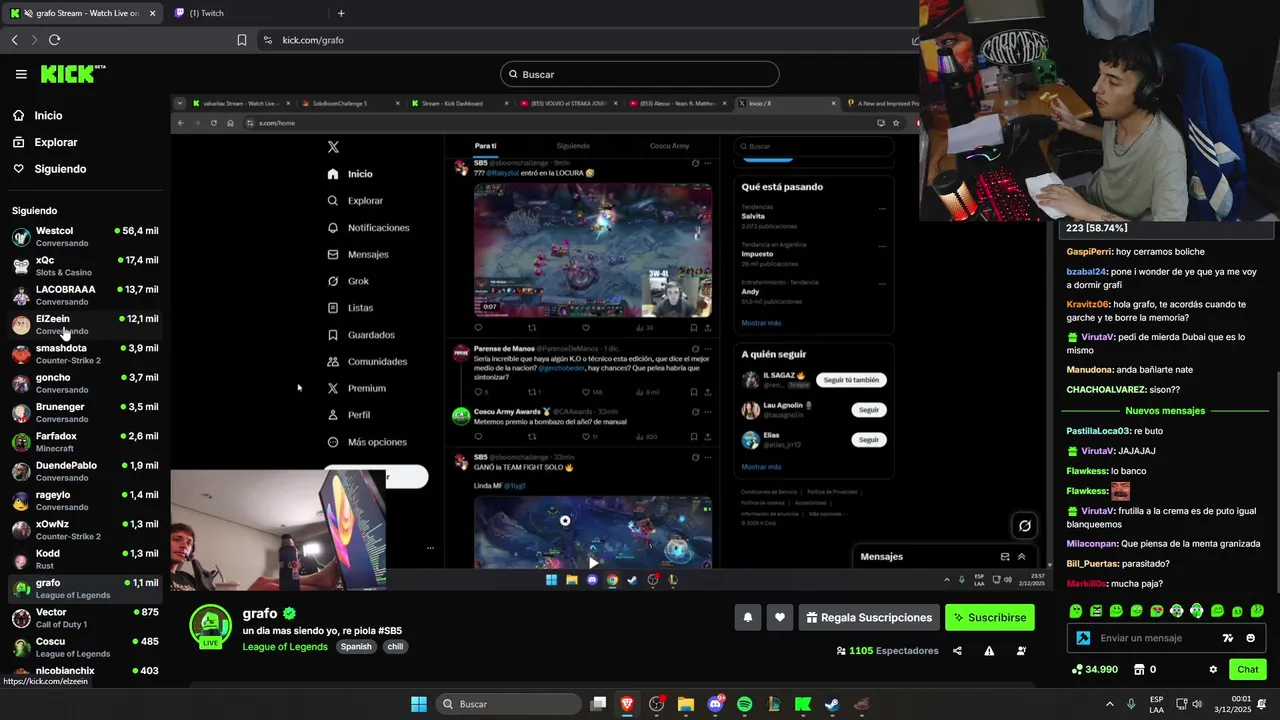Open Discord from the taskbar

click(715, 704)
